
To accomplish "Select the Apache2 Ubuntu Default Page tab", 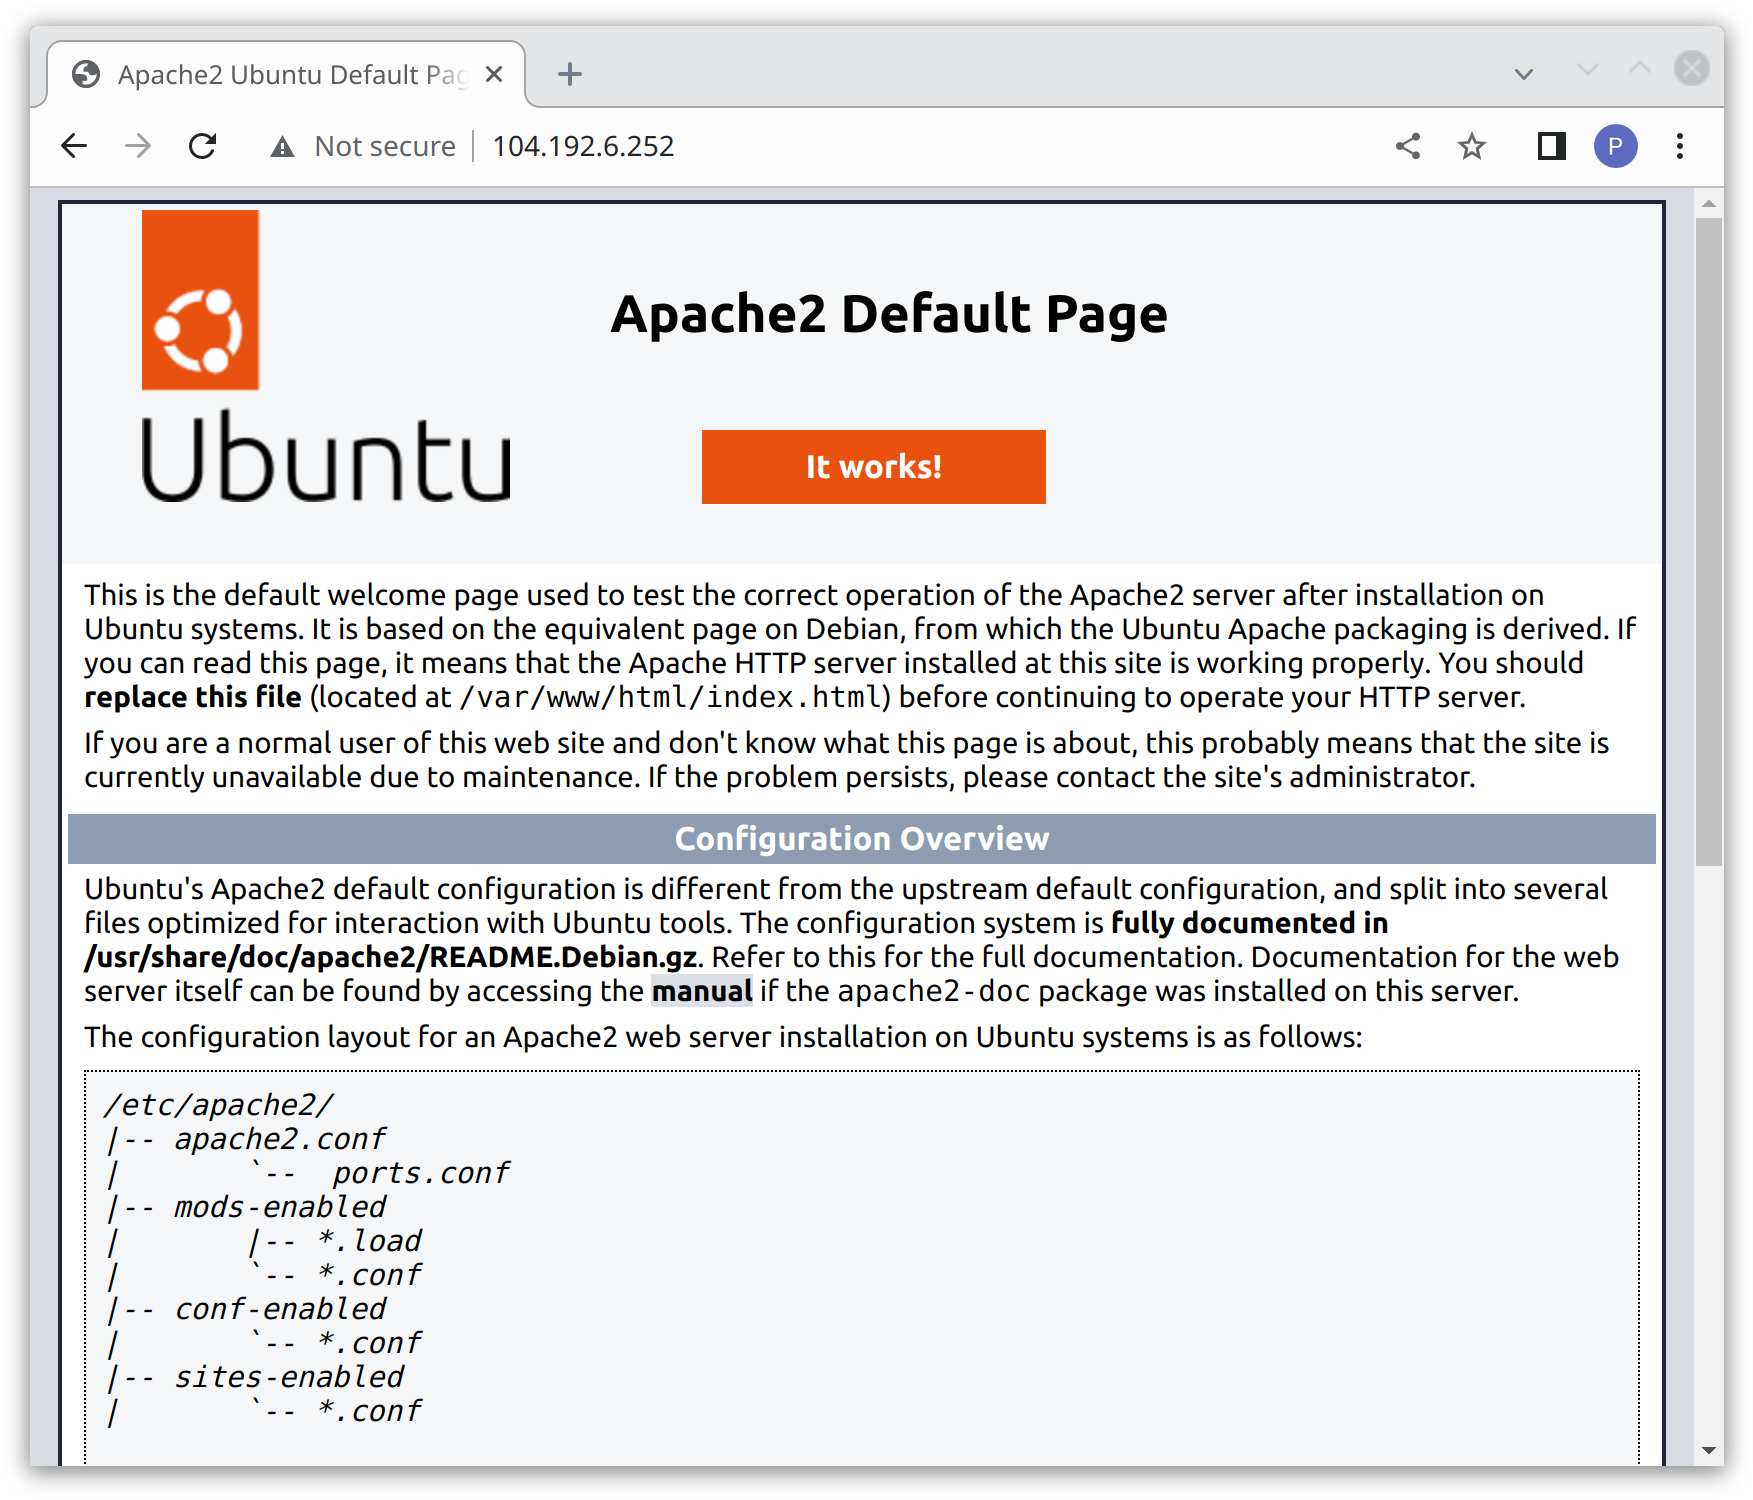I will point(287,74).
